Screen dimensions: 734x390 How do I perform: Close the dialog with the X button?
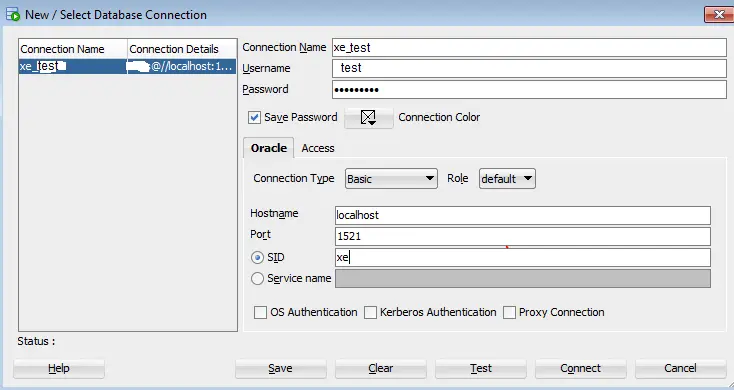tap(719, 15)
